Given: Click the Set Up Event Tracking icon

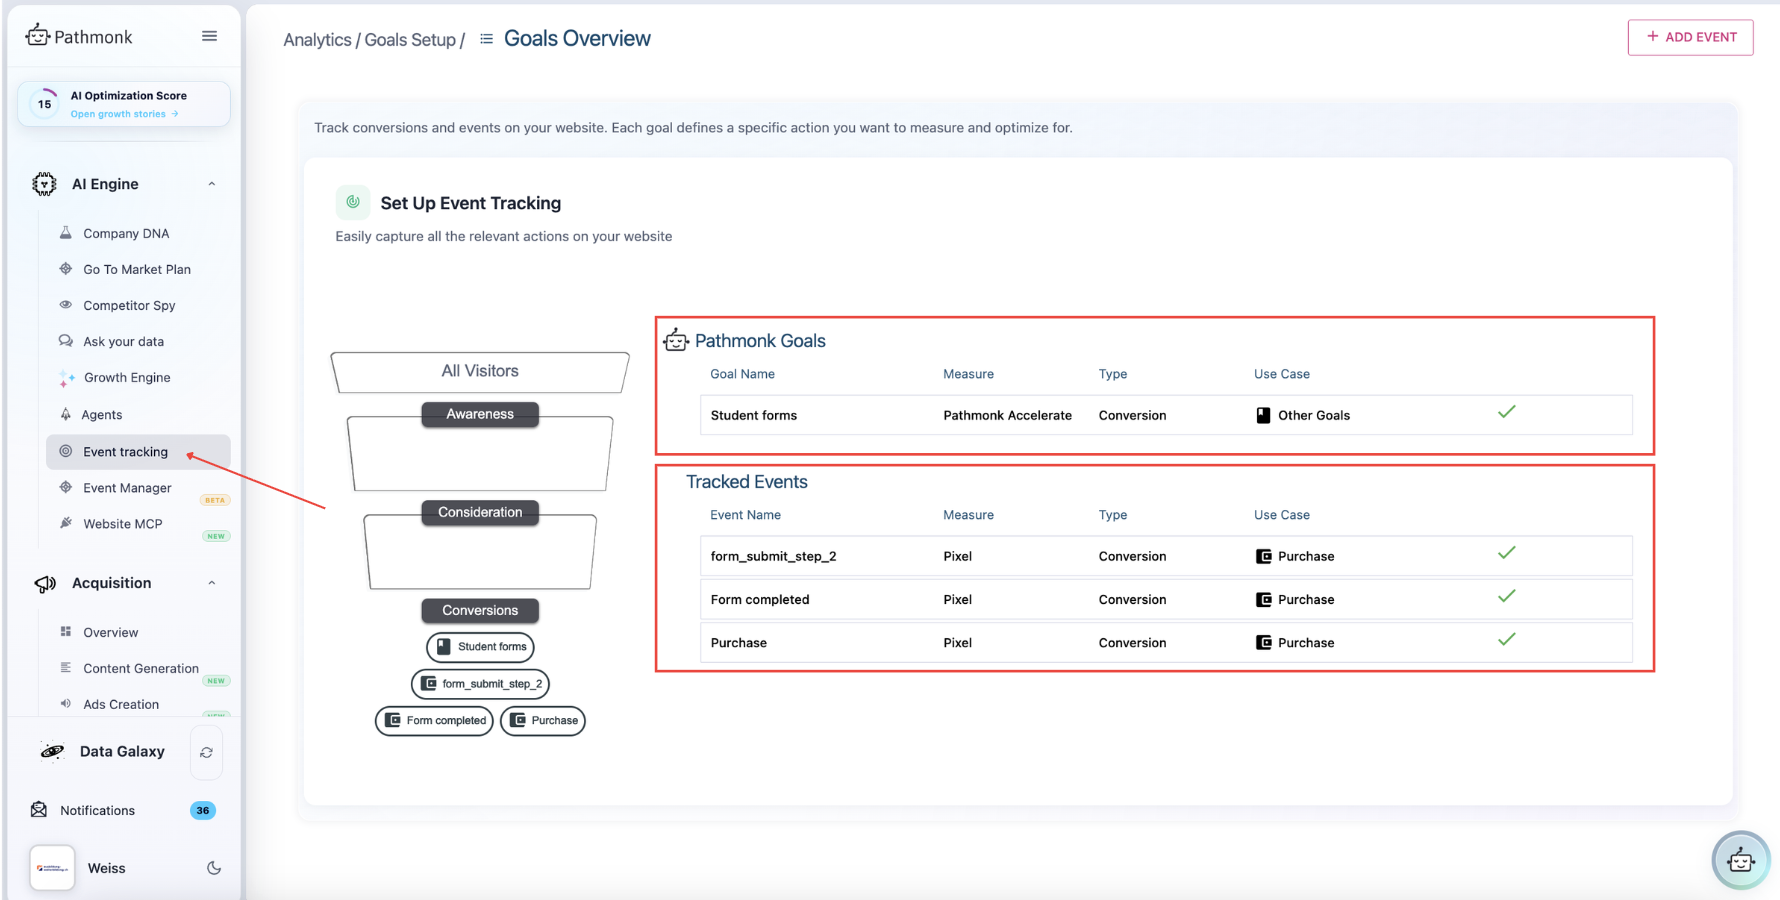Looking at the screenshot, I should (353, 202).
